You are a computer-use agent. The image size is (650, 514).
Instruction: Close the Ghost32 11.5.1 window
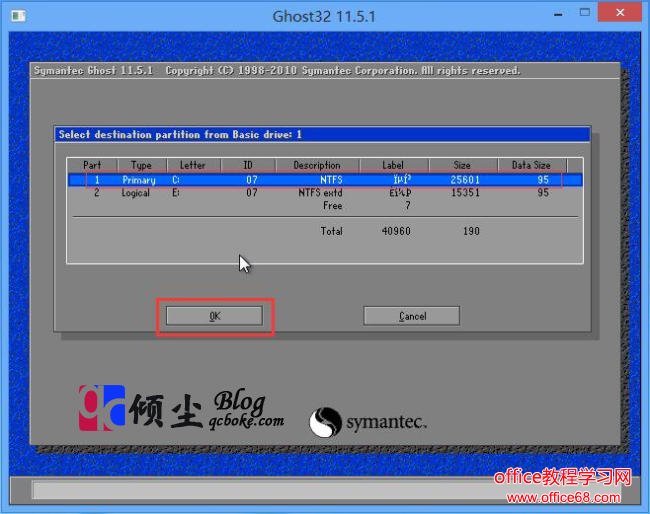click(620, 13)
